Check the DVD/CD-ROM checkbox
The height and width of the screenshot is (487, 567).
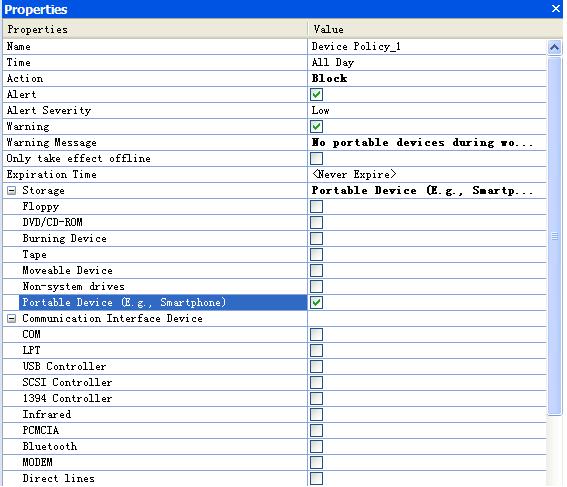(316, 222)
